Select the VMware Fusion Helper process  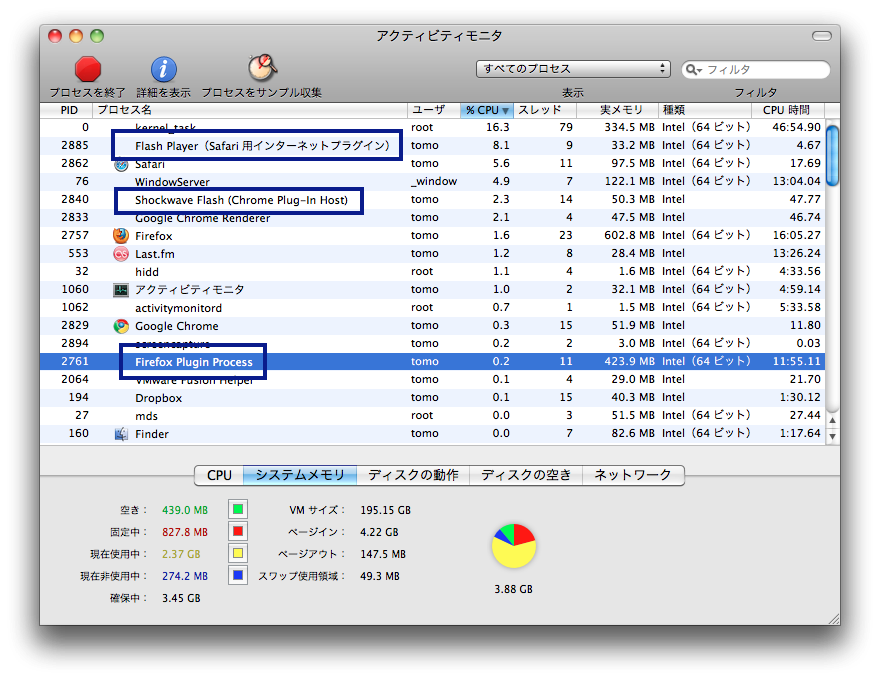pyautogui.click(x=194, y=380)
